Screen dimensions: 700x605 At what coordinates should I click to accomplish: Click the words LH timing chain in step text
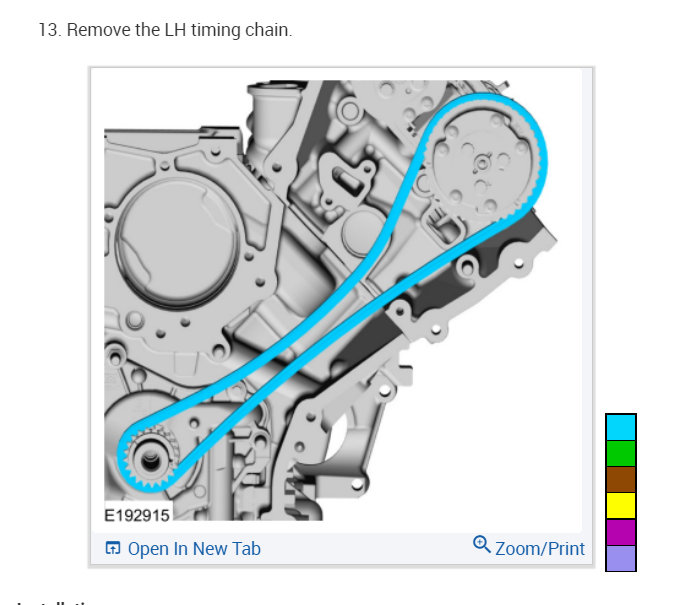pos(228,30)
